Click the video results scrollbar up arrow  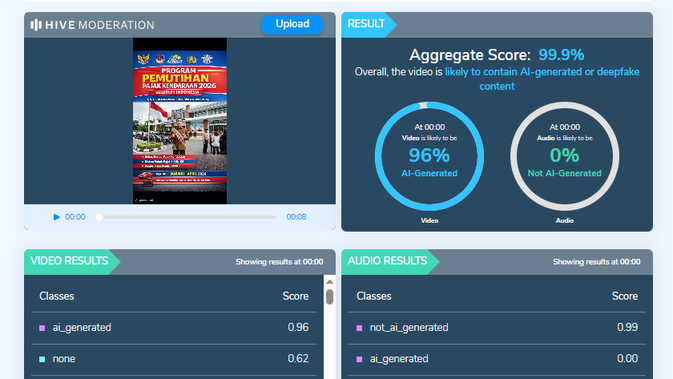(330, 282)
